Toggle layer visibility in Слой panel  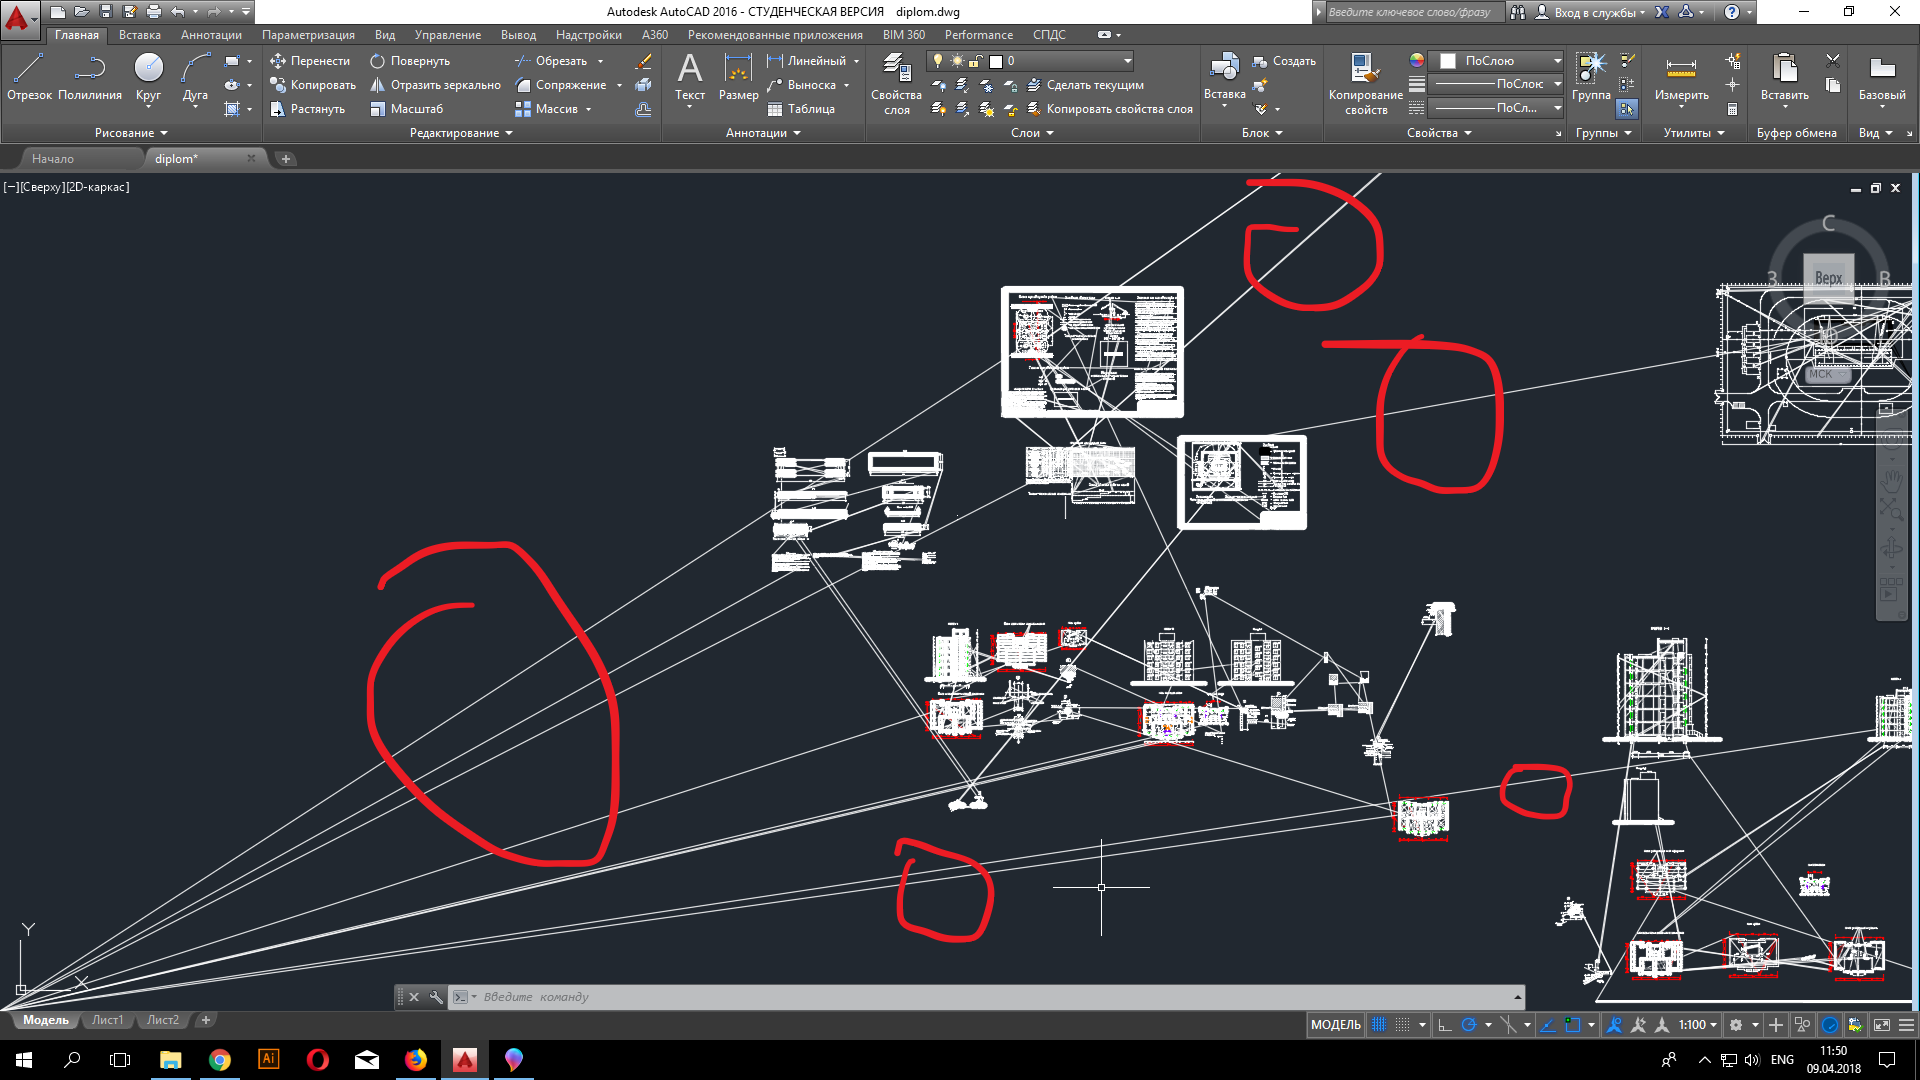pos(936,61)
